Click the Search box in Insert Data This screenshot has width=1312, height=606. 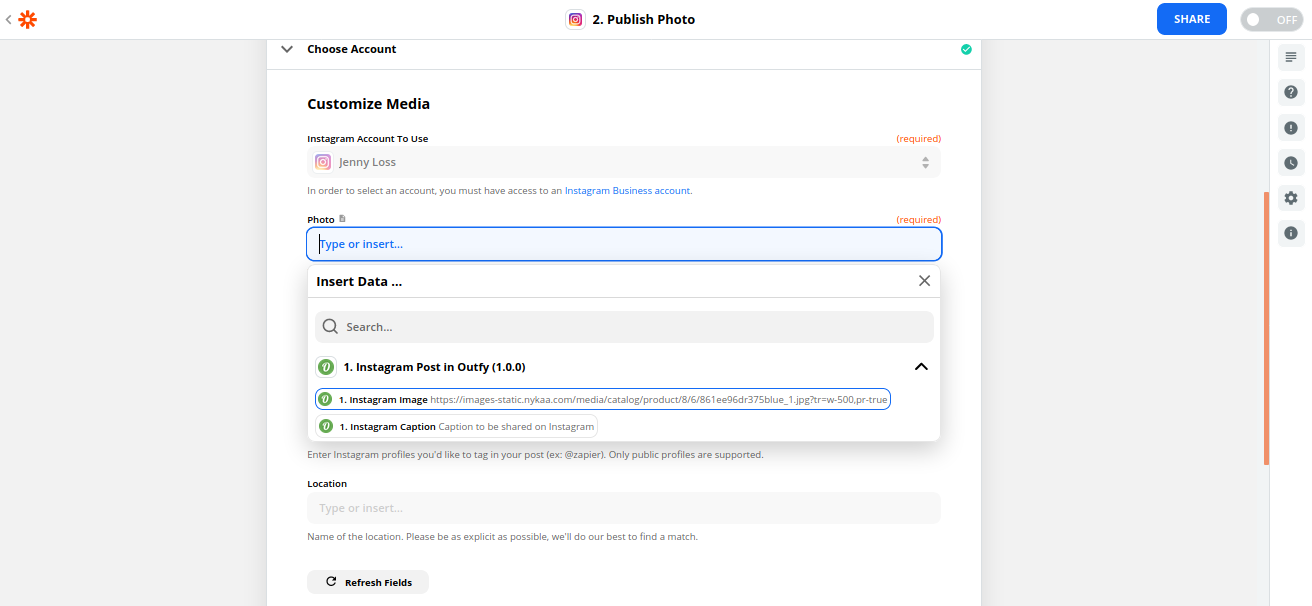624,327
